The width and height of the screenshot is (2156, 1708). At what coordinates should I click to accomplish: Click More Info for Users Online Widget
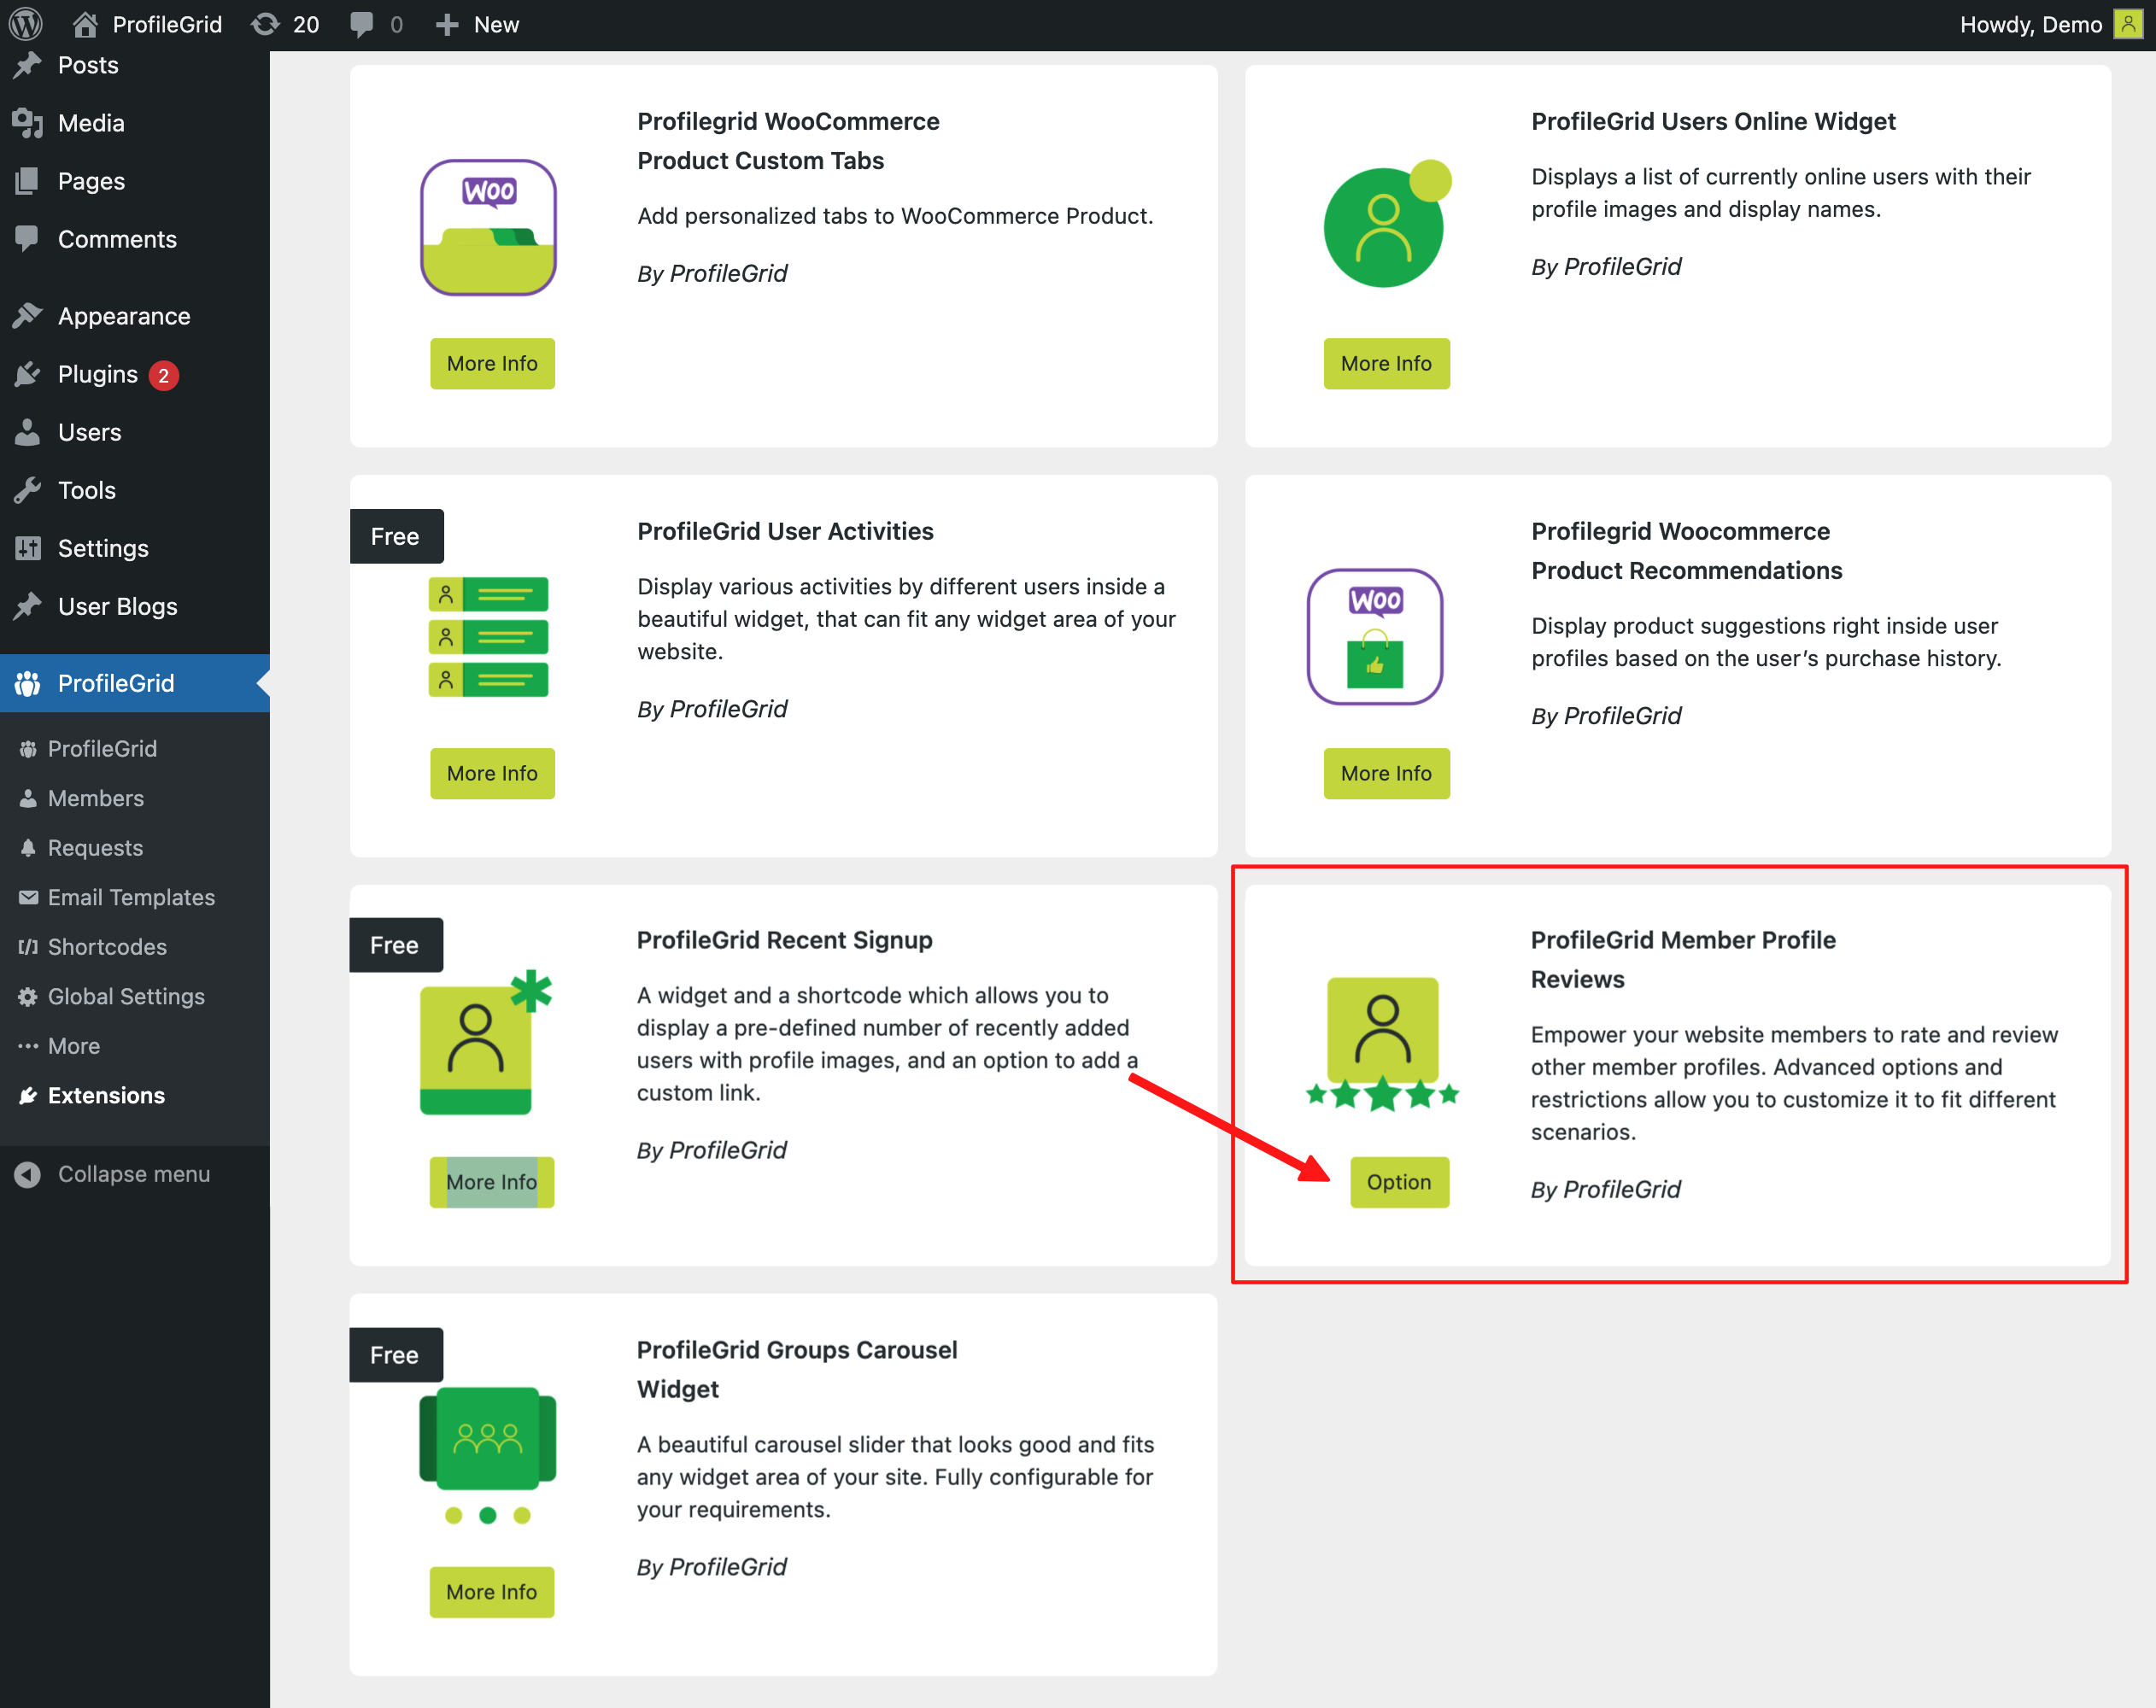[x=1386, y=363]
